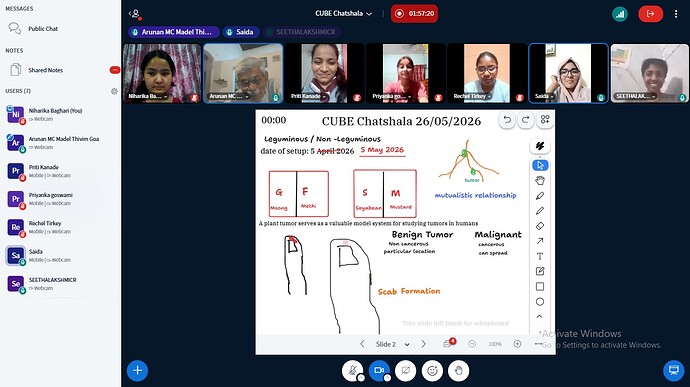690x387 pixels.
Task: Open Priti Kanade webcam tile dropdown
Action: coord(308,96)
